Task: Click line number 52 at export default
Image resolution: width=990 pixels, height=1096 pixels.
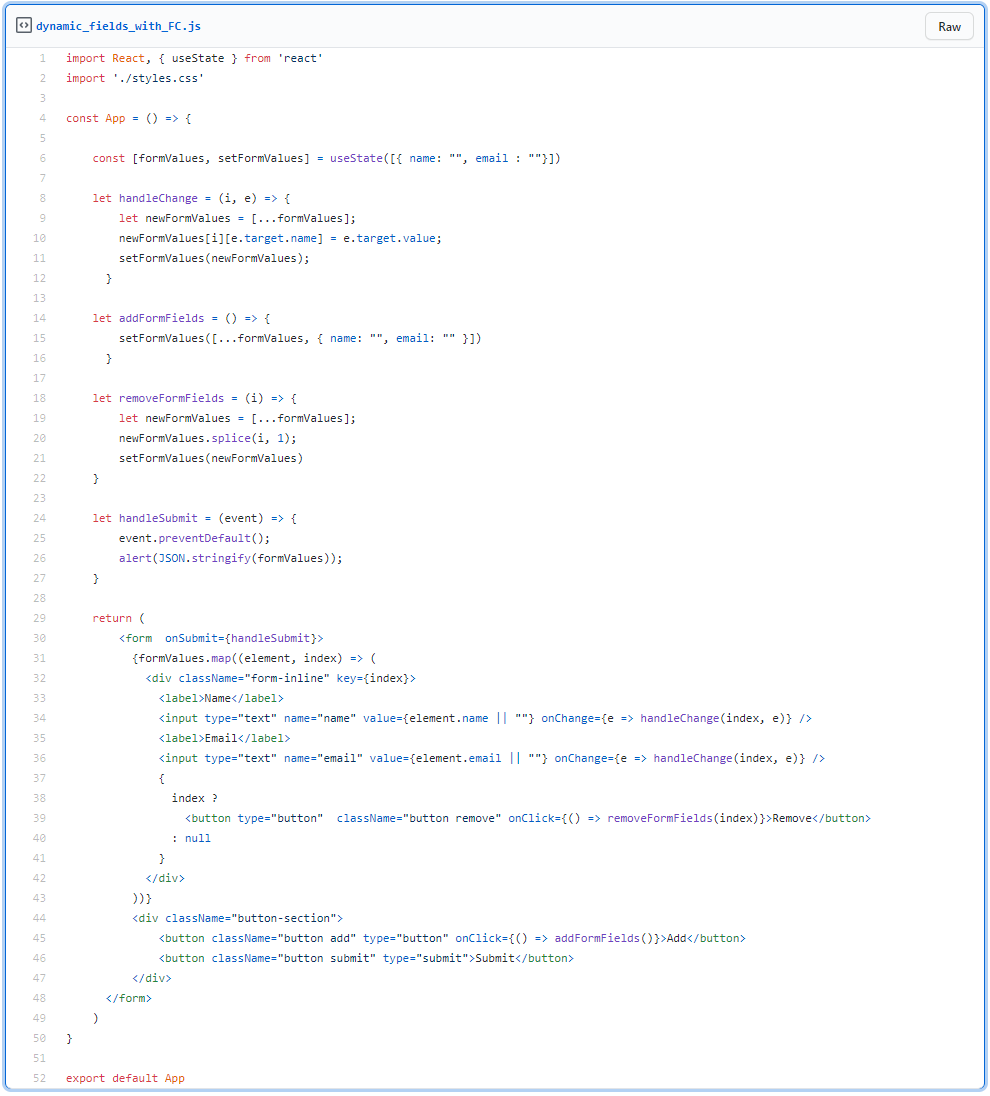Action: tap(40, 1078)
